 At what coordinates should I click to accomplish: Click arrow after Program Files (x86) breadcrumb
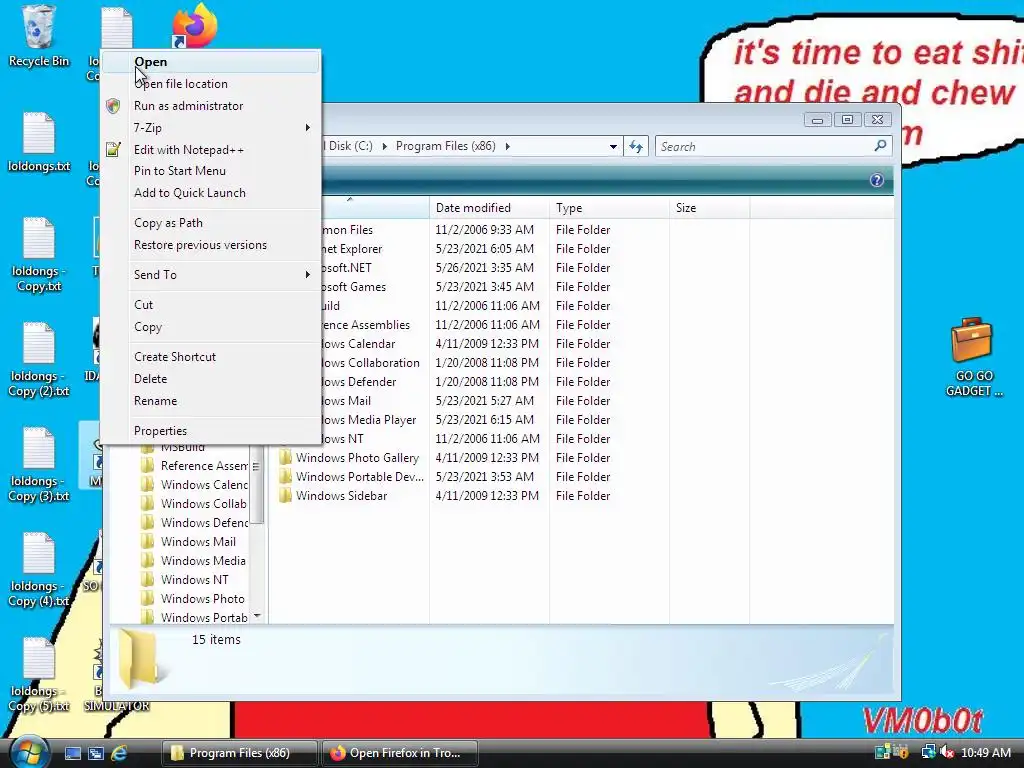[x=507, y=146]
